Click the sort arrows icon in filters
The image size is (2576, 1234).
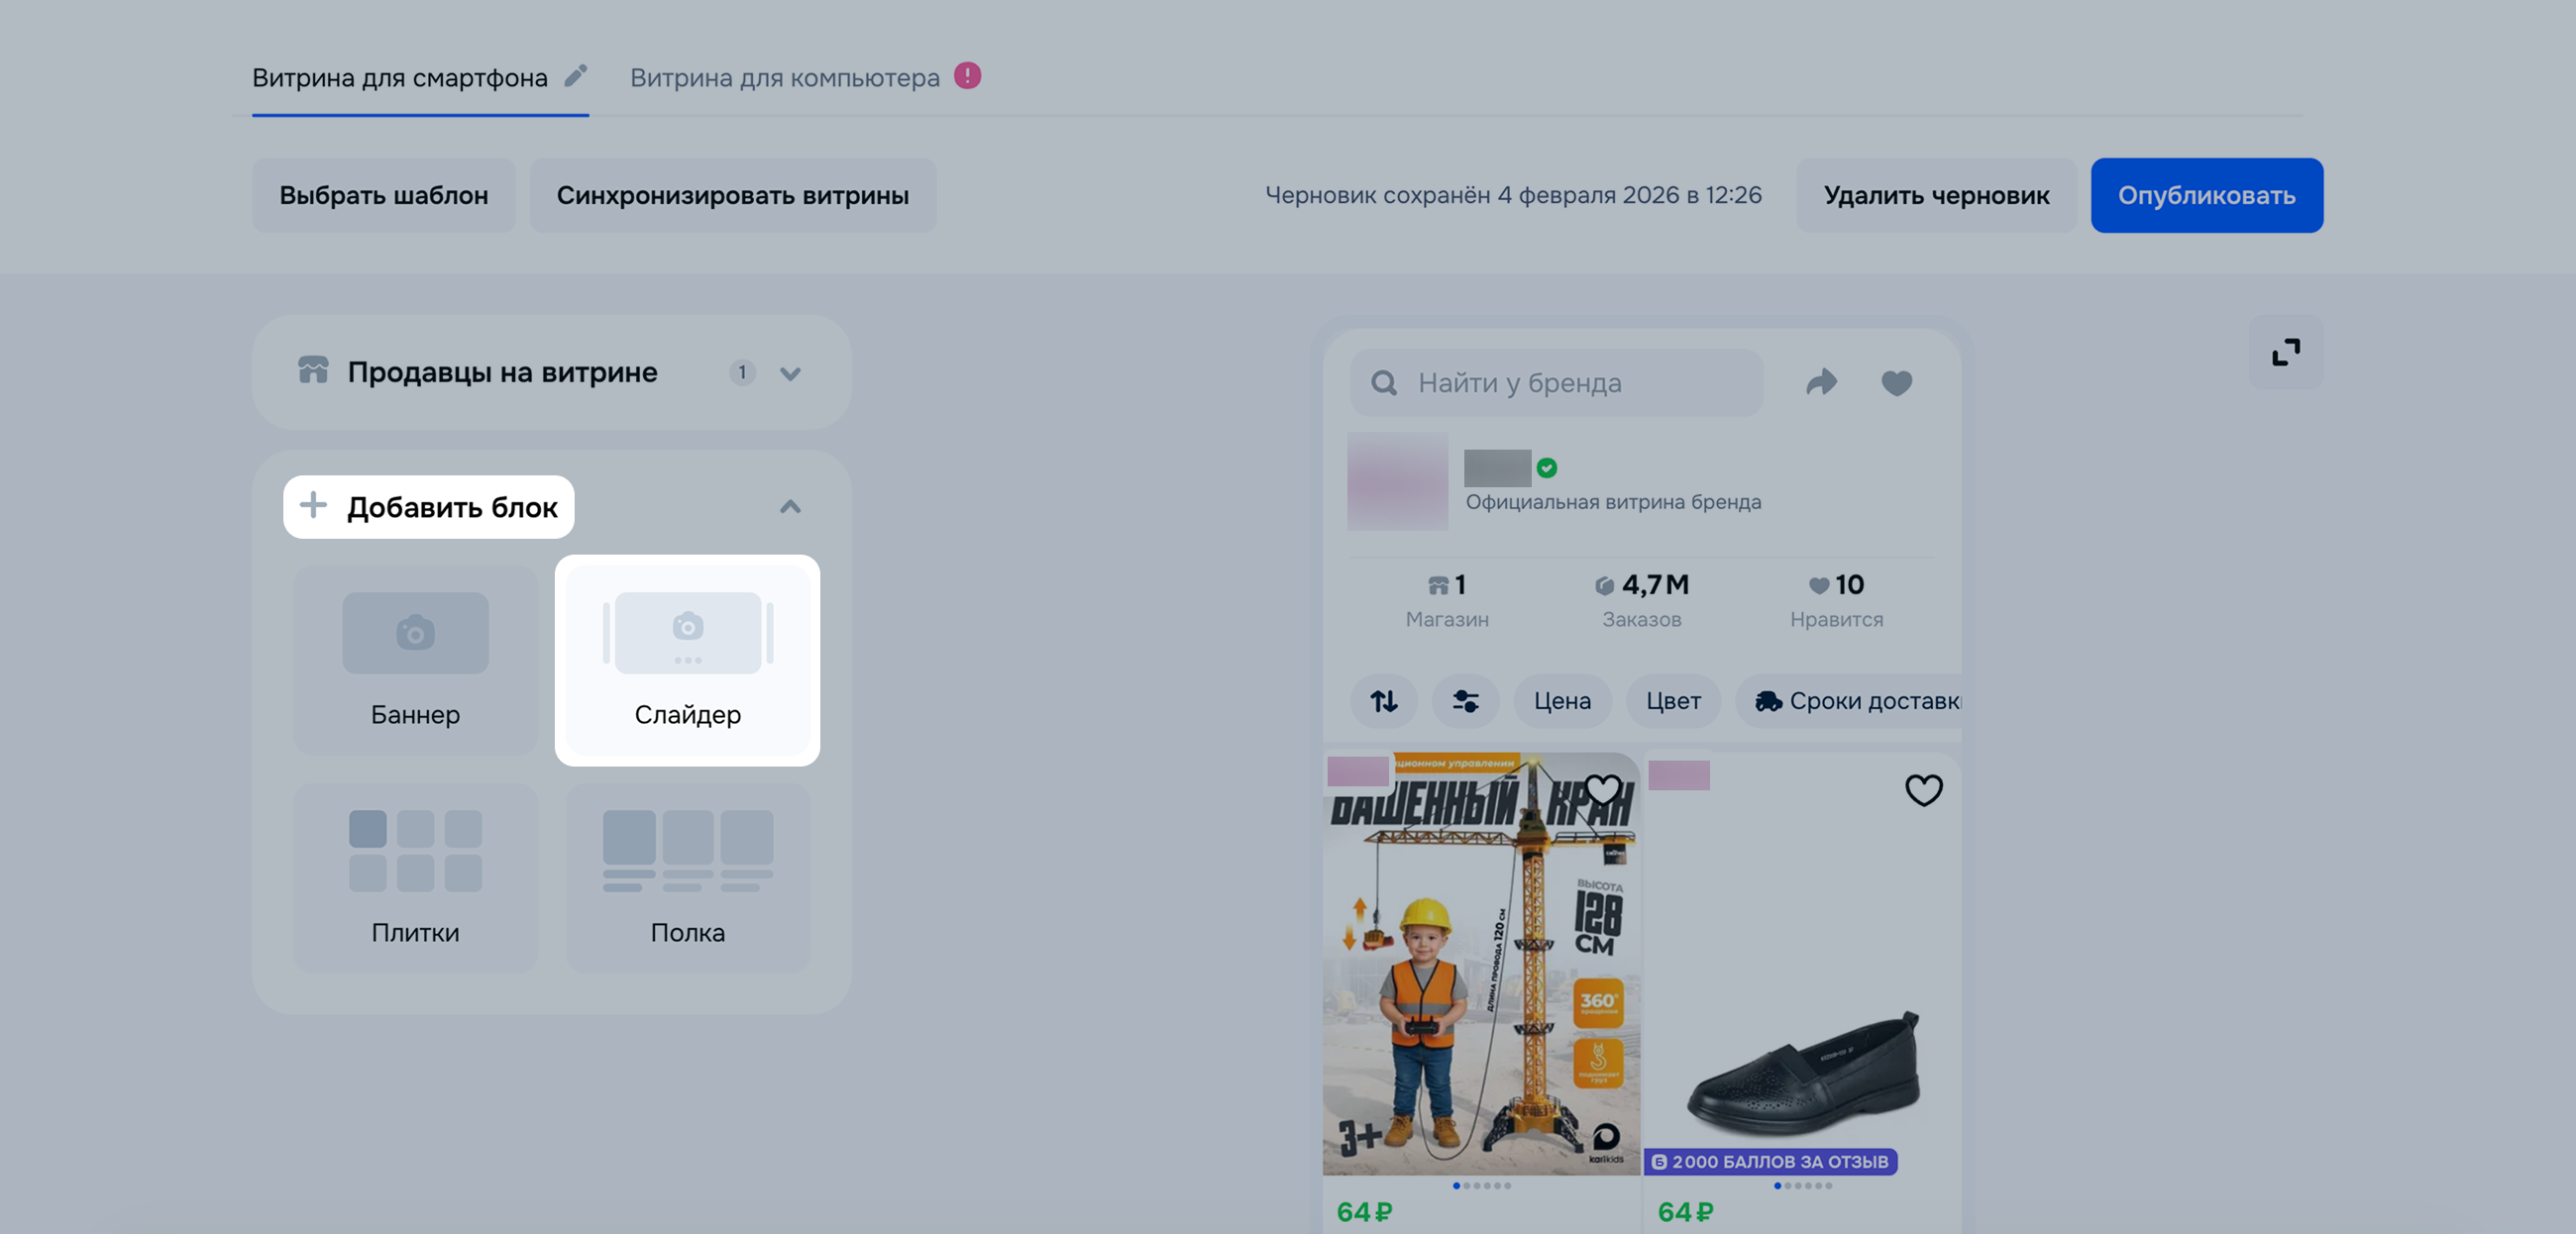click(x=1384, y=701)
